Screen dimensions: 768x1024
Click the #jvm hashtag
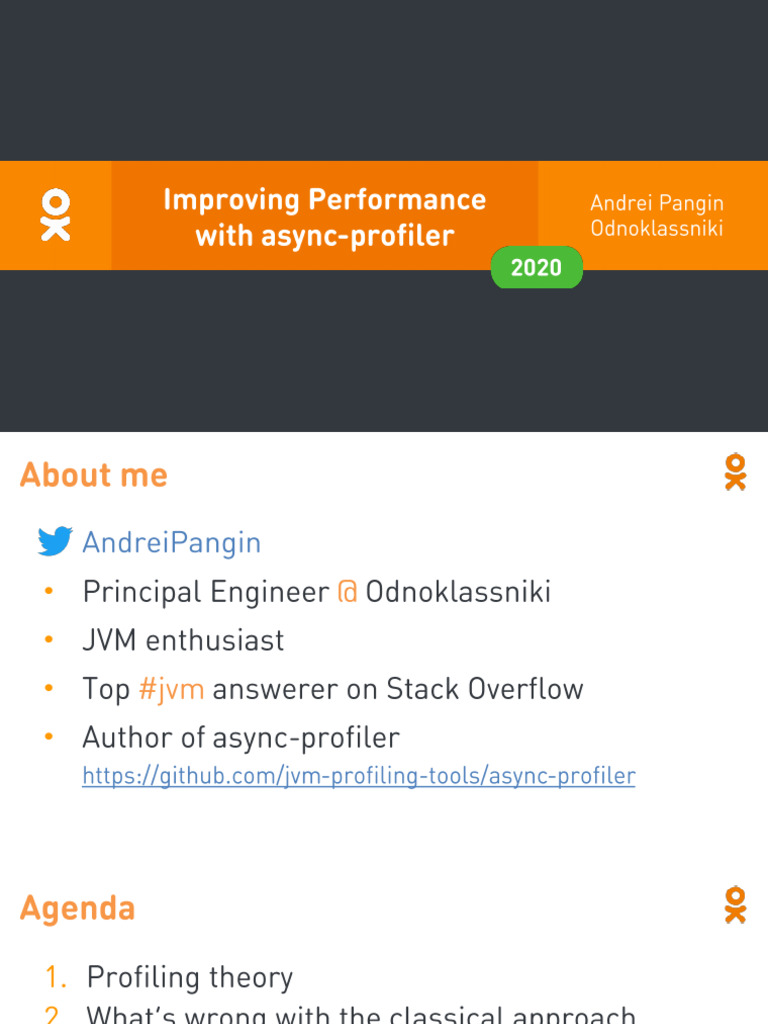171,689
